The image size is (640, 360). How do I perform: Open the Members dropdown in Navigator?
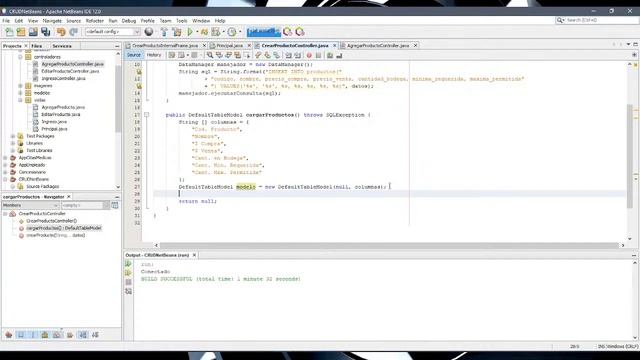tap(31, 205)
